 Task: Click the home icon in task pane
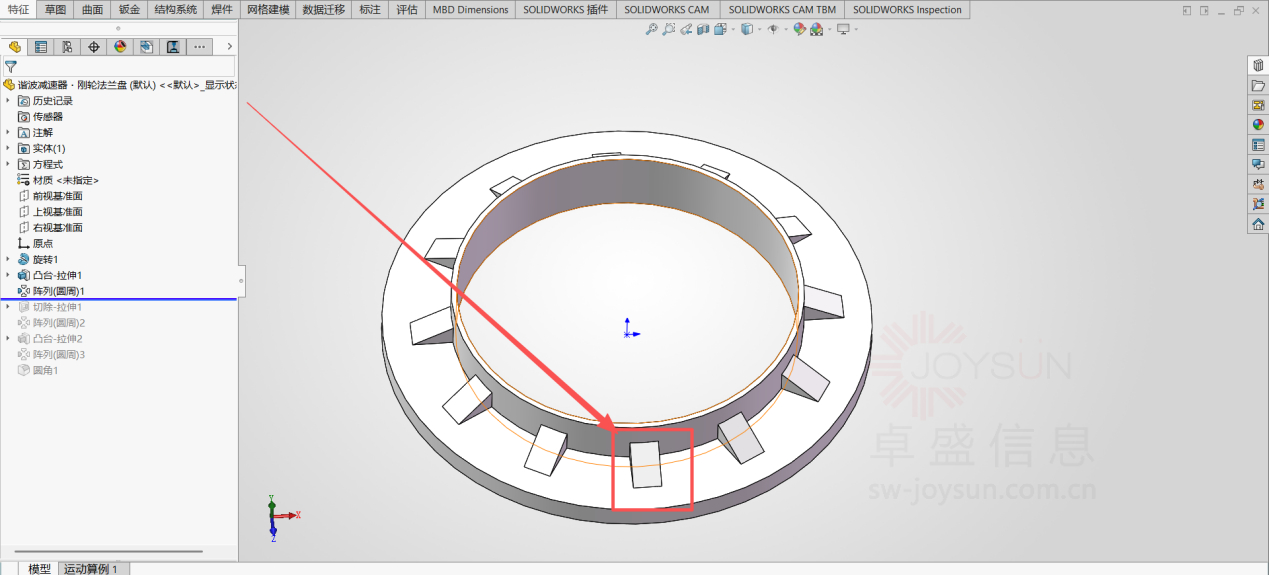1258,224
